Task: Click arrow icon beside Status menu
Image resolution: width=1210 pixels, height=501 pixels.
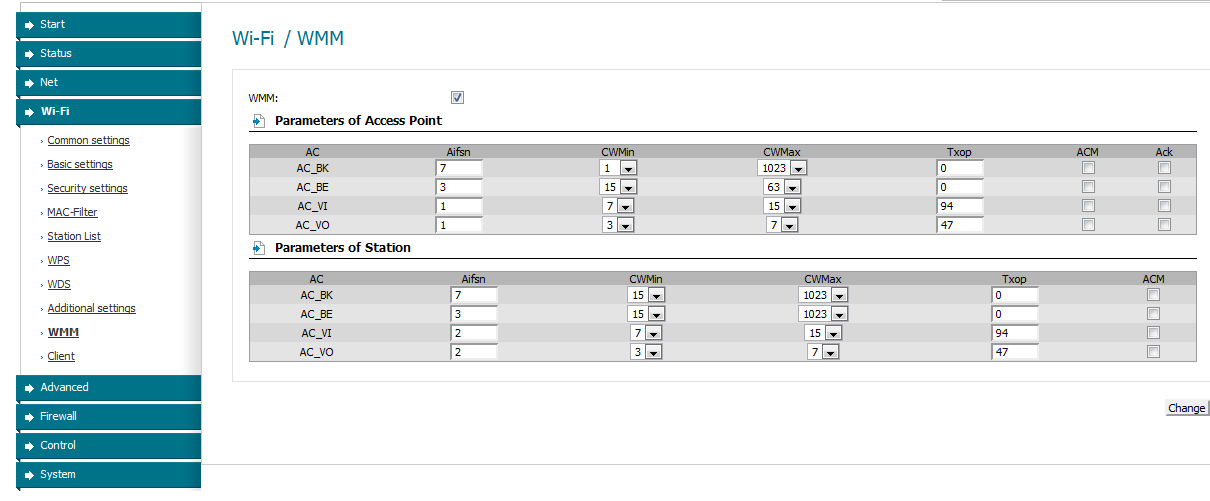Action: pos(29,53)
